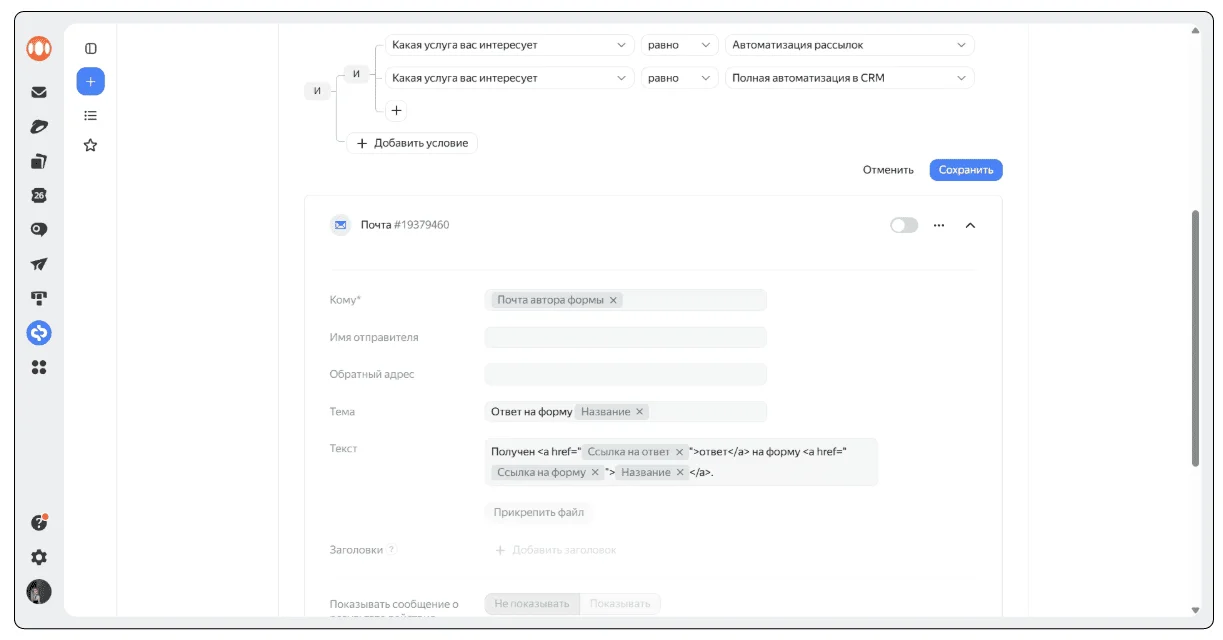Save conditions with Сохранить

(x=966, y=170)
